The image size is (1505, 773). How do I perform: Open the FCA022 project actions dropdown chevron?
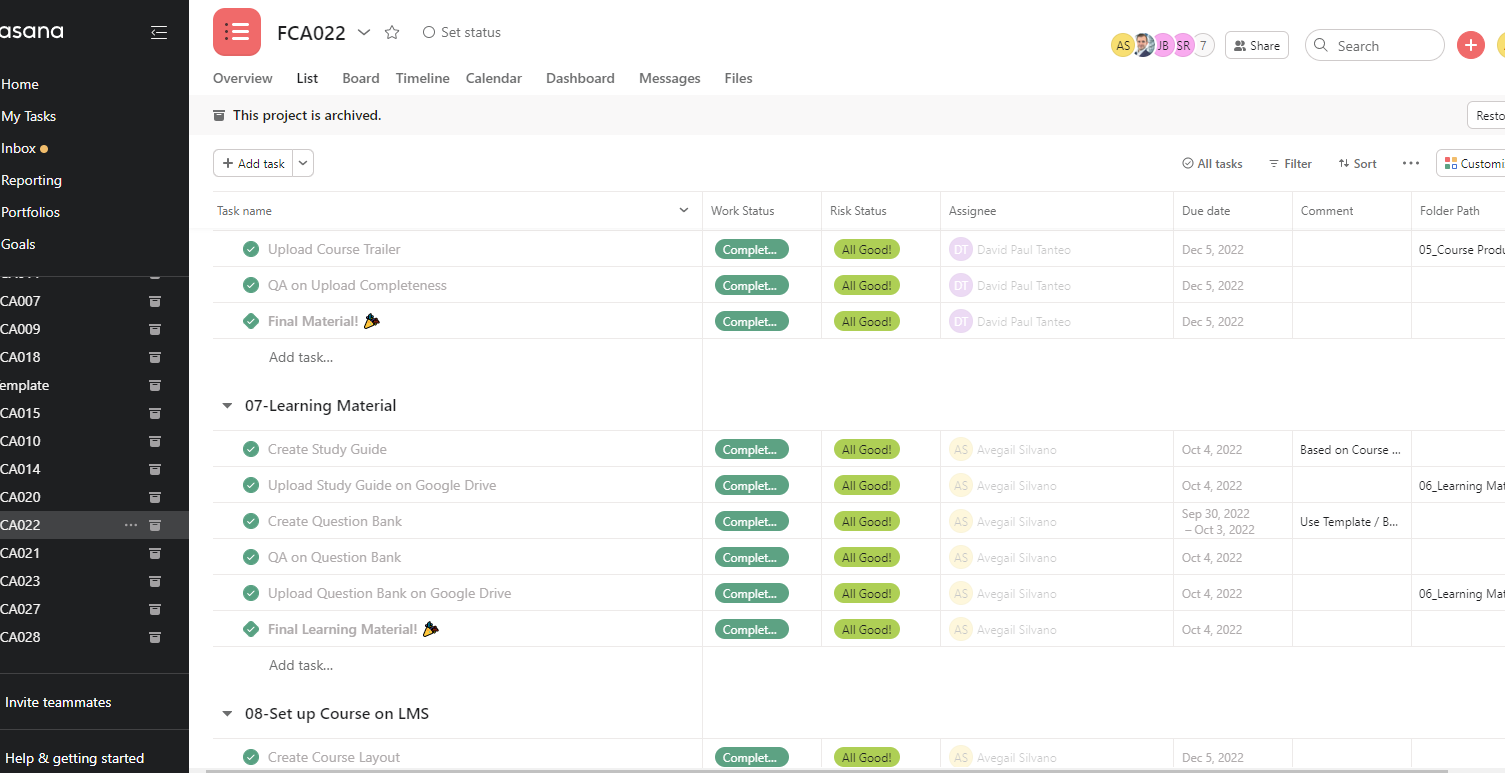(x=364, y=32)
